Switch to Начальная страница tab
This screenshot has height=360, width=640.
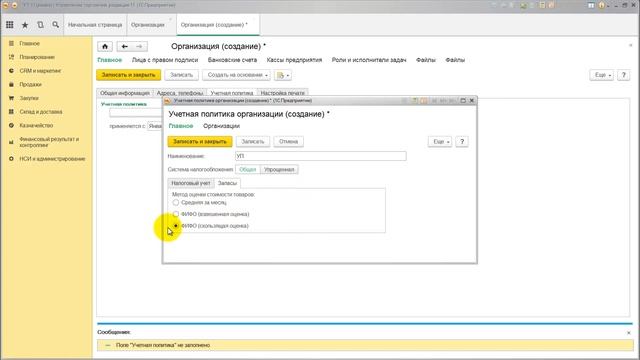click(x=95, y=25)
